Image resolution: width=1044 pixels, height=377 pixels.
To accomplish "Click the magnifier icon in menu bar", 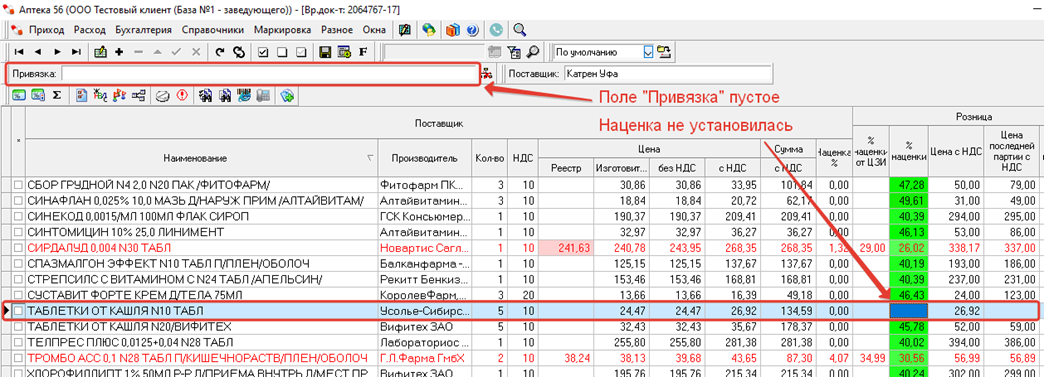I will pos(520,30).
